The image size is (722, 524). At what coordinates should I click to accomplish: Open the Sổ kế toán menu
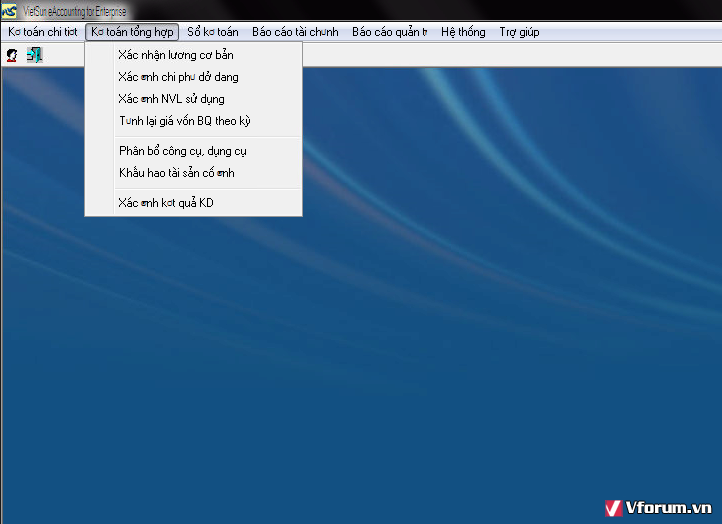click(212, 32)
